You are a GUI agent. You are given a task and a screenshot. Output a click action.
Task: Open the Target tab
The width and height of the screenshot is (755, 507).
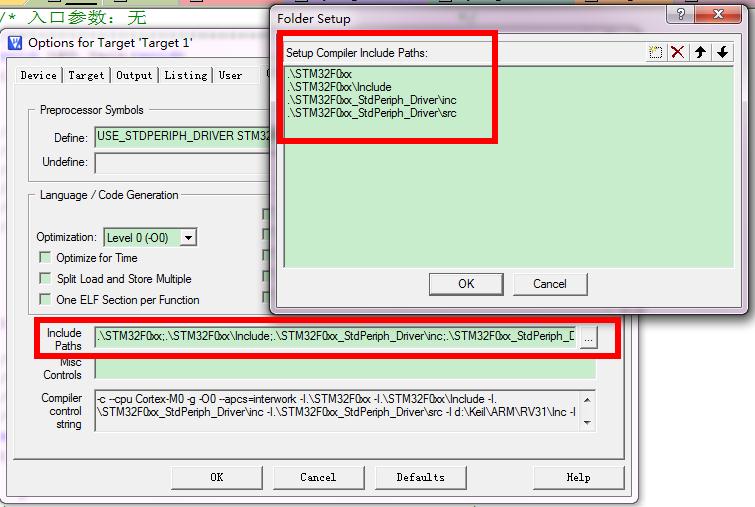click(86, 76)
